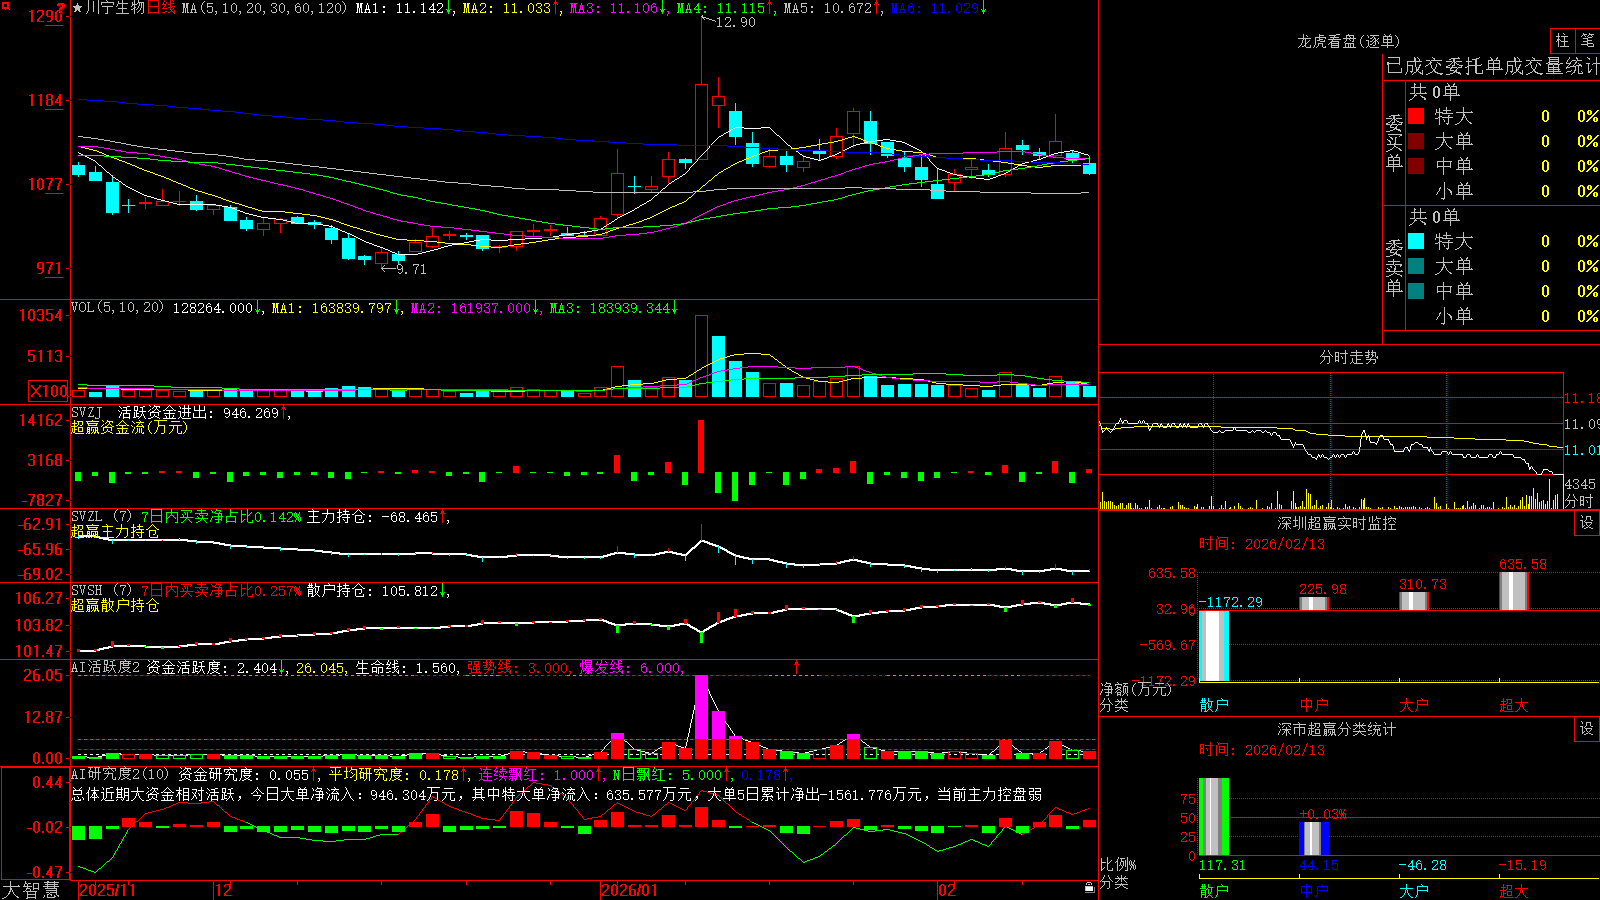This screenshot has height=900, width=1600.
Task: Select the 12.90 high price marker
Action: click(x=735, y=22)
